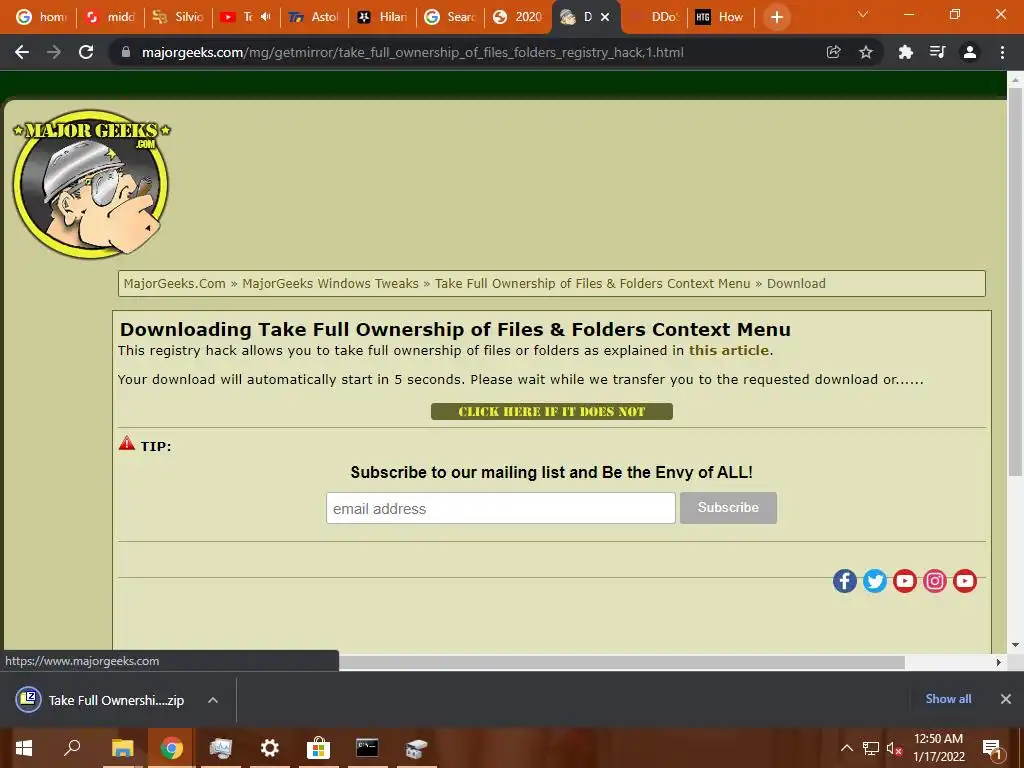Click the 'Click here if it does not' button

click(x=551, y=411)
